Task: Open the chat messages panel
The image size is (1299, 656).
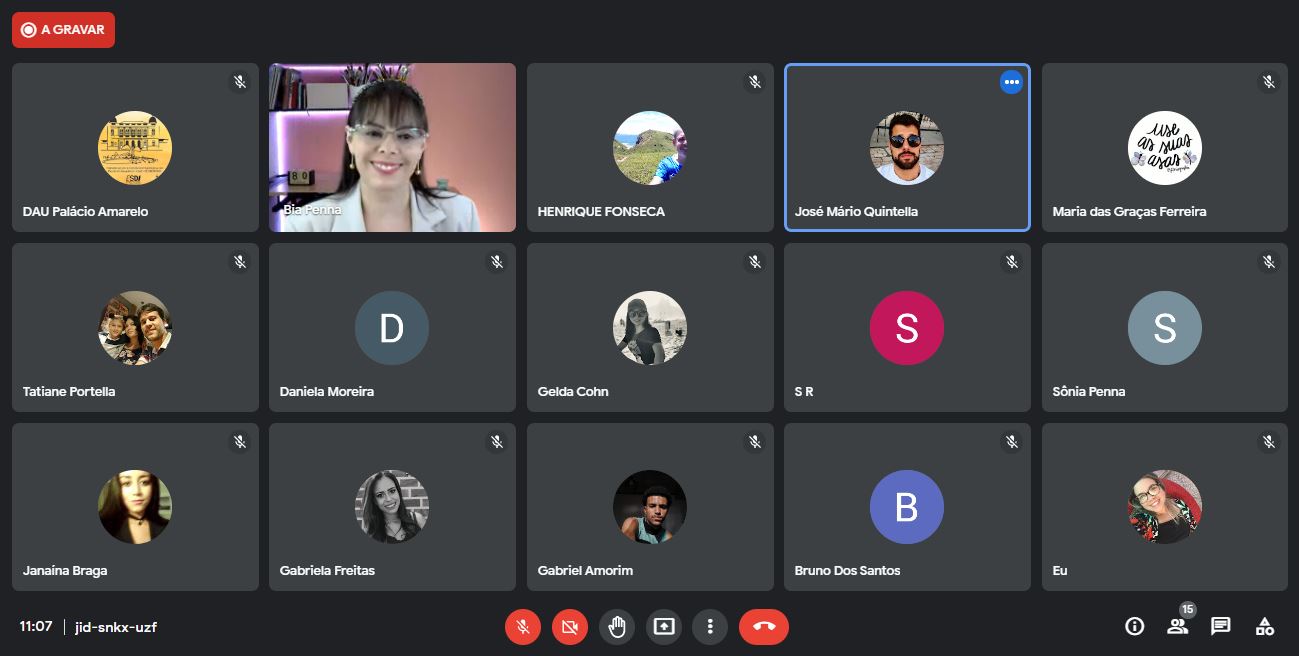Action: click(x=1220, y=626)
